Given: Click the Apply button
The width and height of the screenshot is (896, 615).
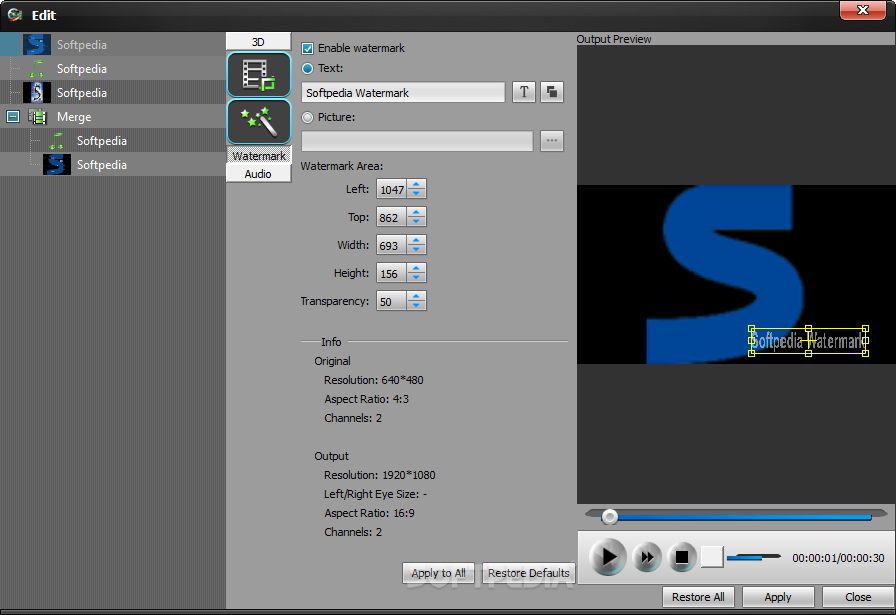Looking at the screenshot, I should [778, 597].
